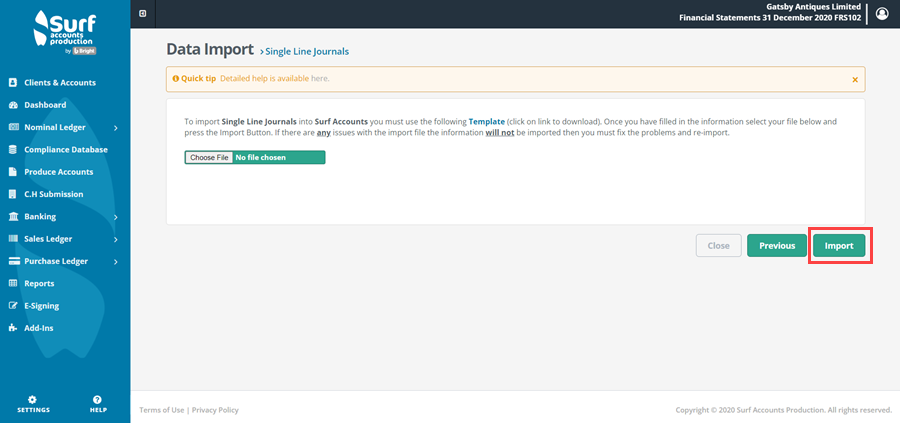Open Produce Accounts menu item
Screen dimensions: 900x423
(x=59, y=172)
